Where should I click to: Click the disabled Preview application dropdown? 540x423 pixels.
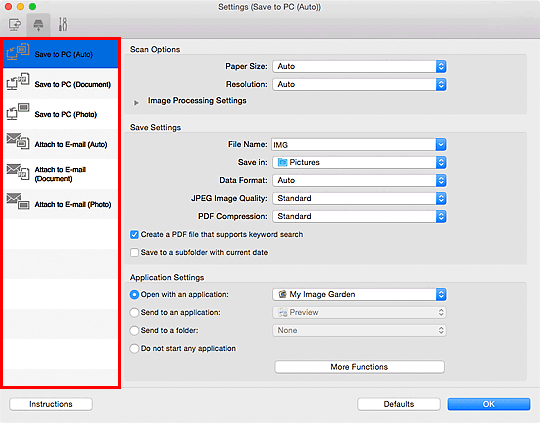[359, 312]
